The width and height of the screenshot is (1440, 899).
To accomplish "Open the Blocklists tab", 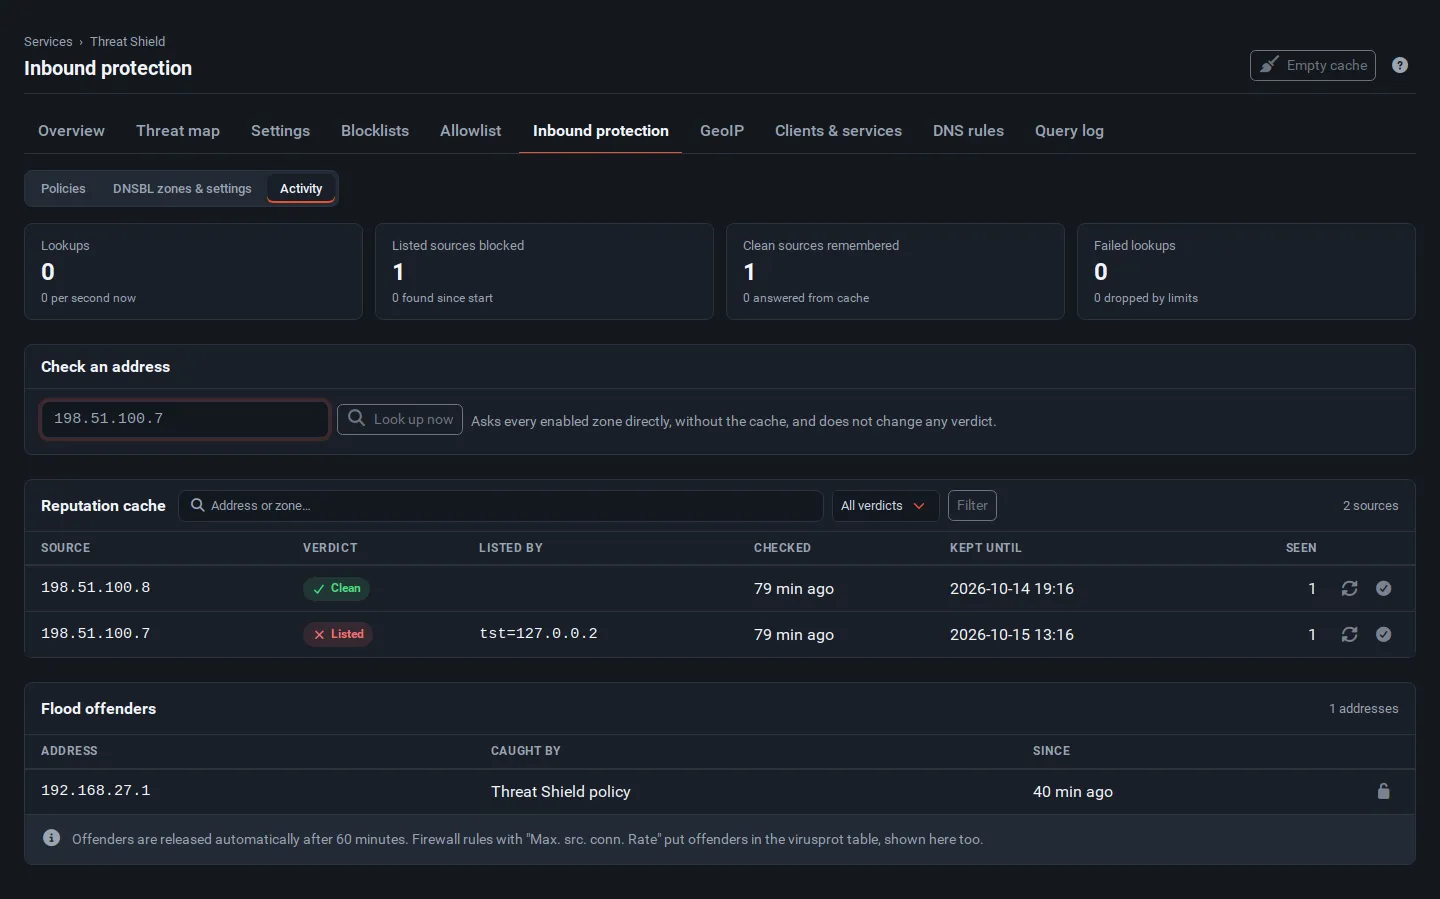I will click(x=375, y=131).
